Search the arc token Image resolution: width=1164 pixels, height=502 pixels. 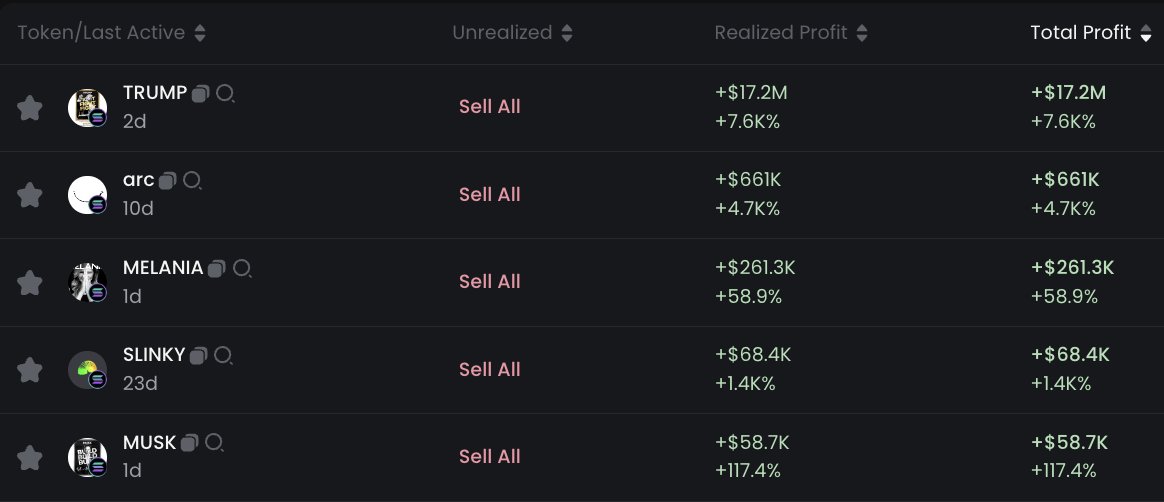coord(192,181)
